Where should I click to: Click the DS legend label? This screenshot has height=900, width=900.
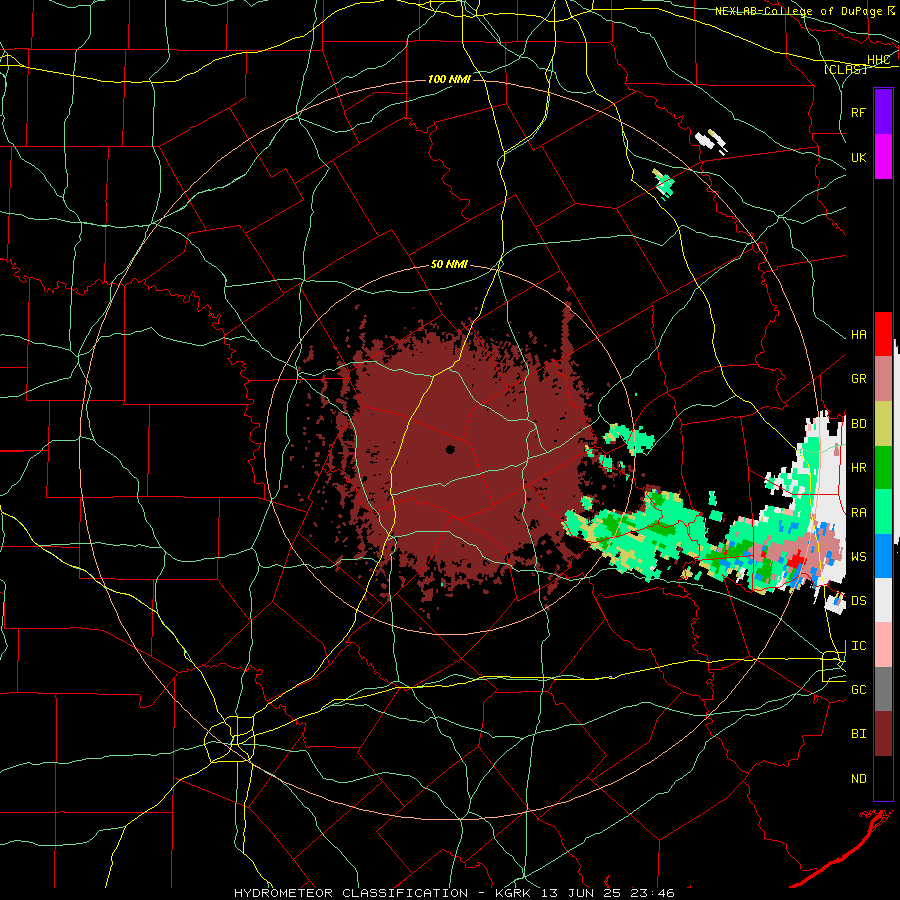pyautogui.click(x=858, y=601)
